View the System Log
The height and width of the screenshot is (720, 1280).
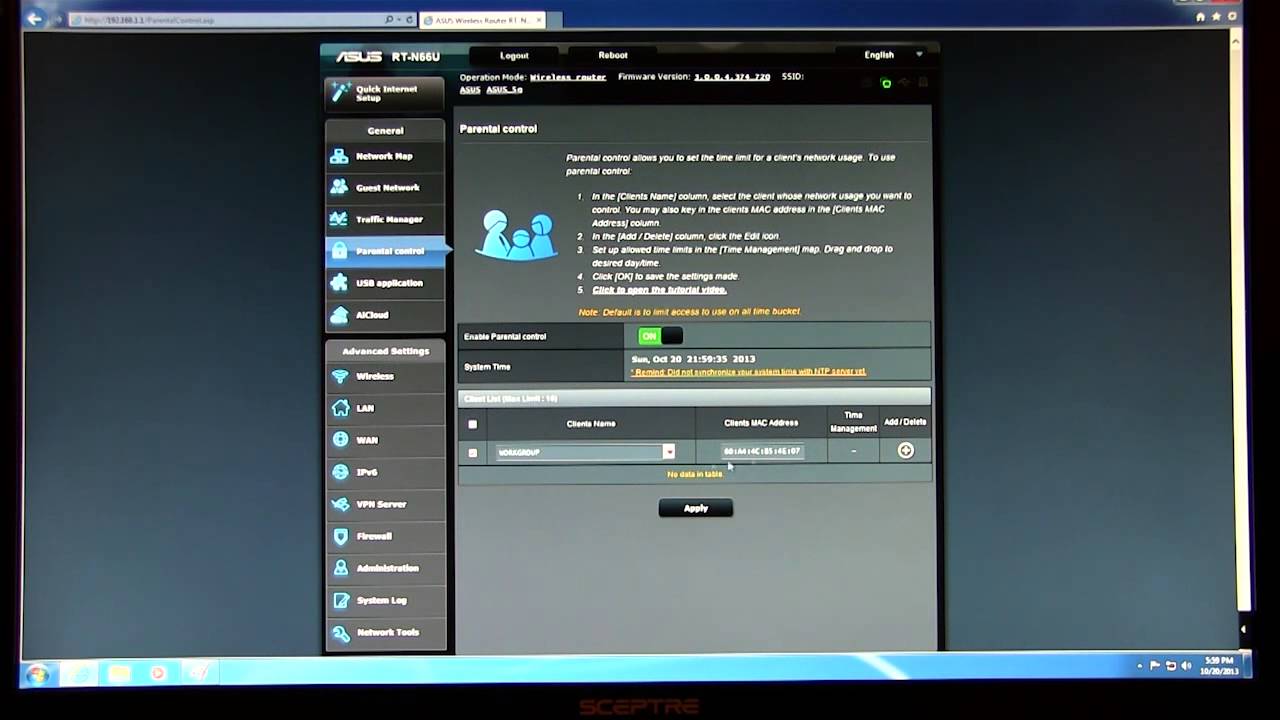click(x=385, y=600)
